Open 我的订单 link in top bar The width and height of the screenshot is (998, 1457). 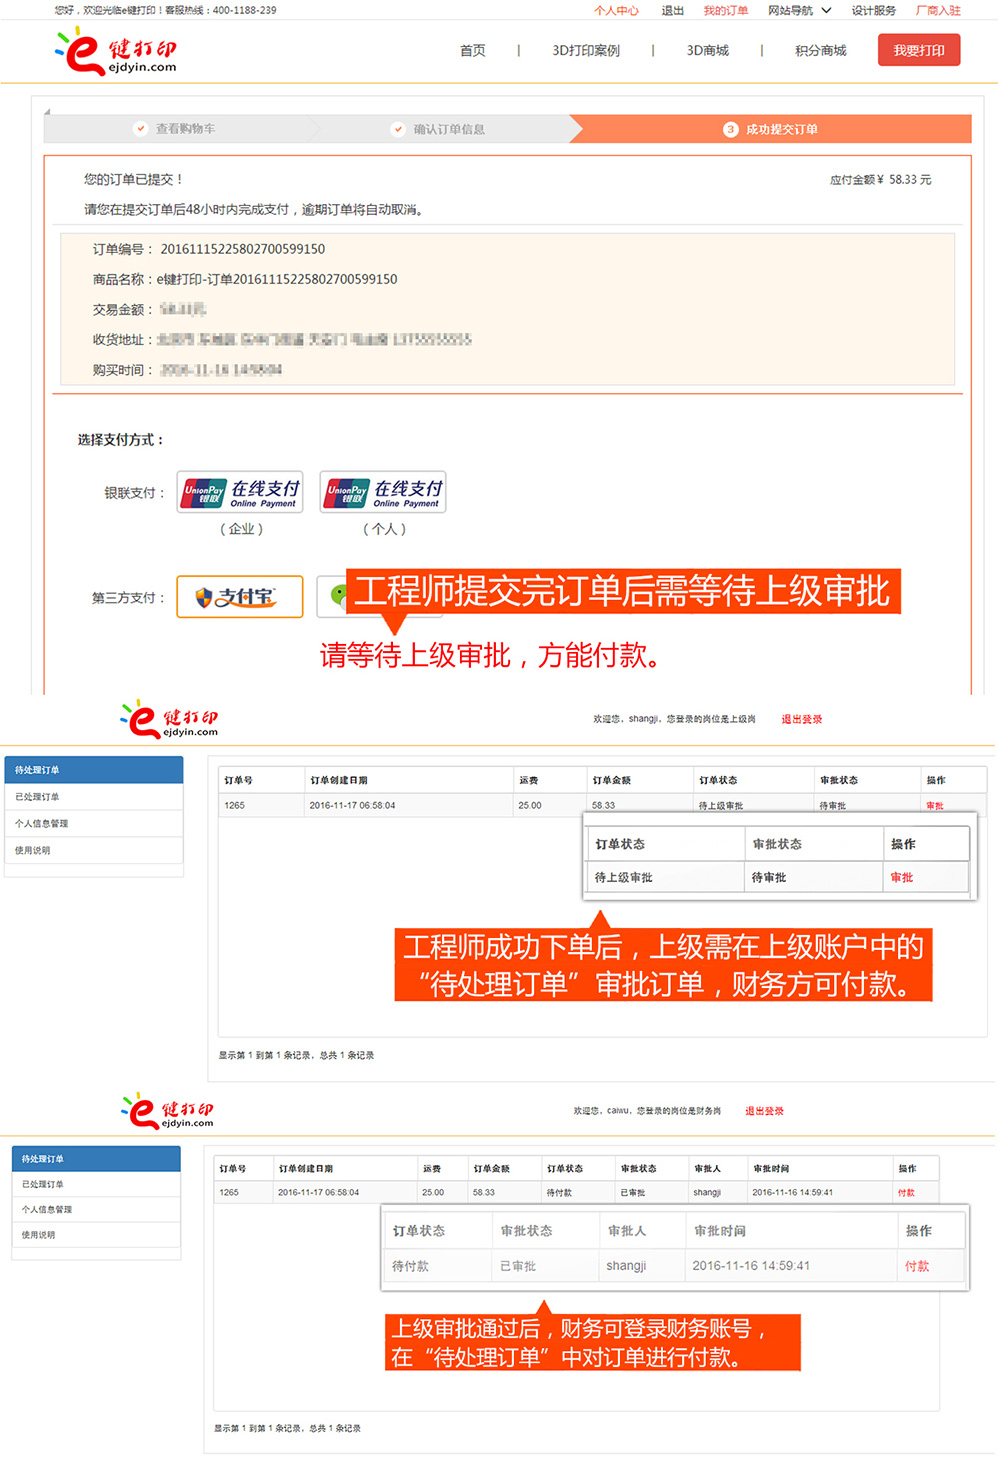(725, 11)
